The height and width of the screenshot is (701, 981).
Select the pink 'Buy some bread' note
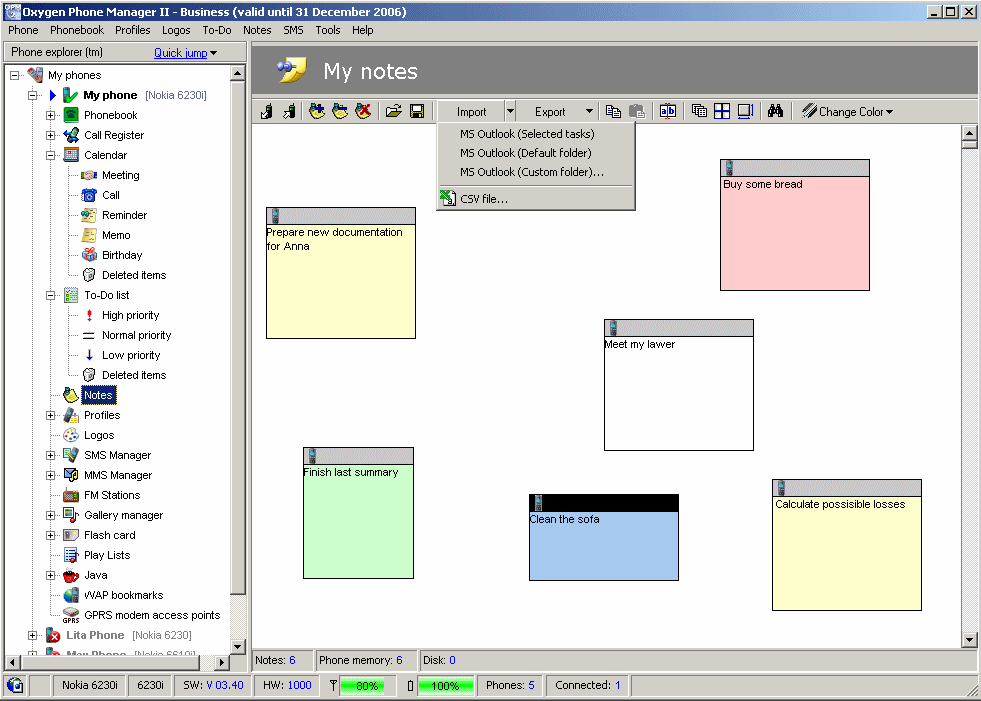794,234
